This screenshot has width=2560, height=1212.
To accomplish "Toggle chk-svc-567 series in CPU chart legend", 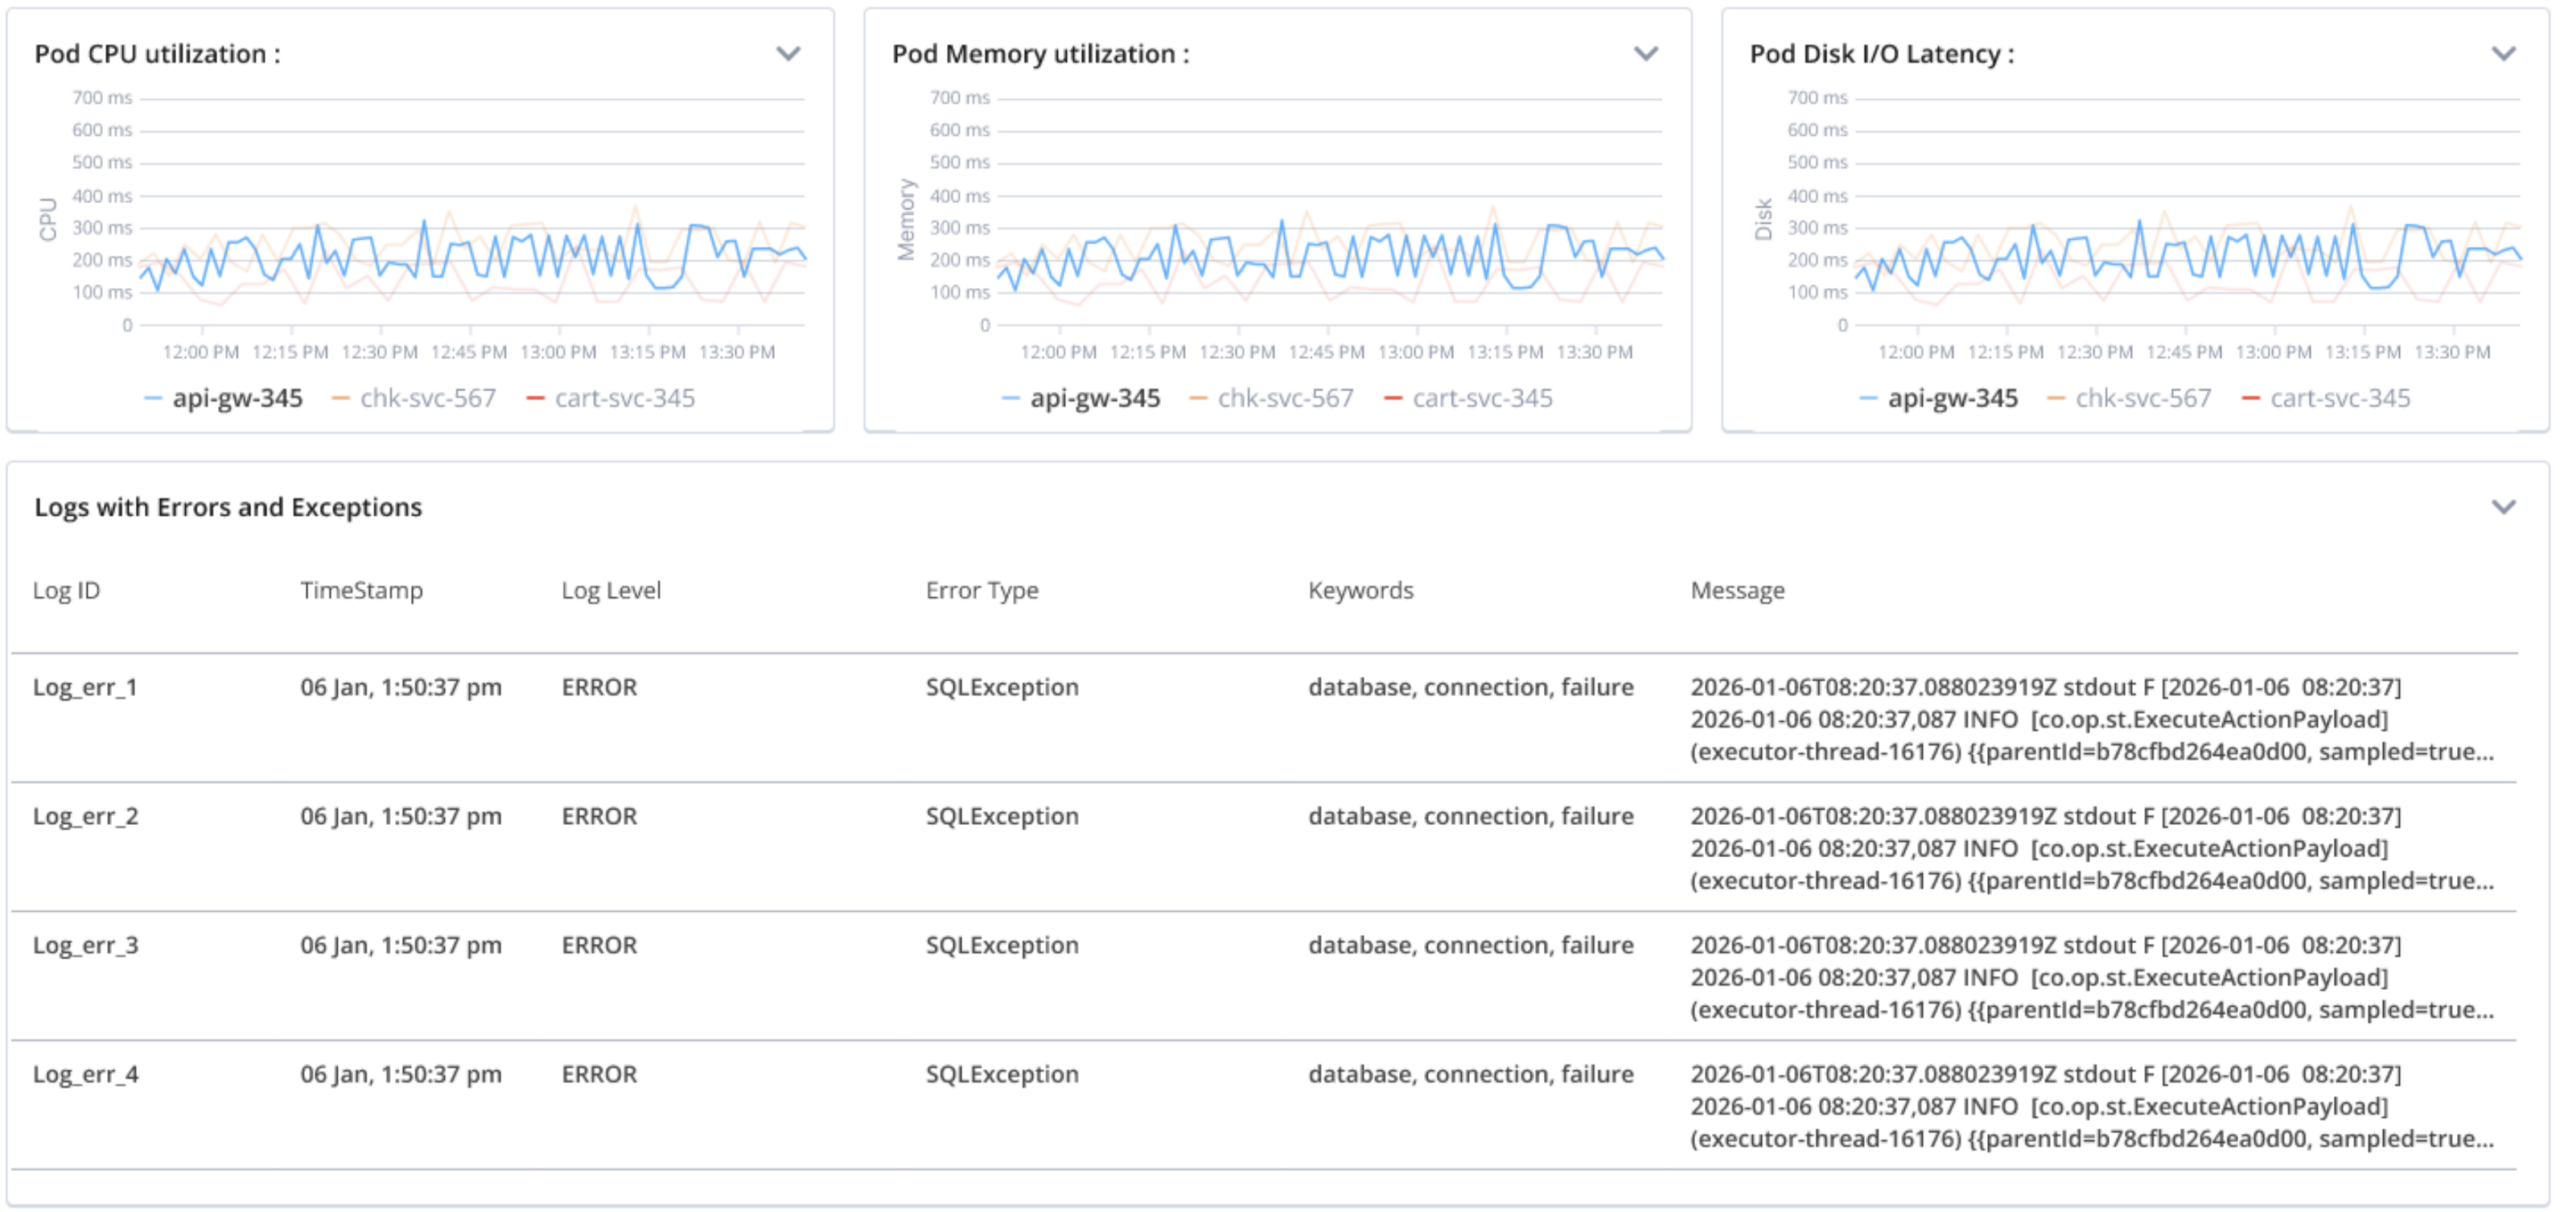I will click(427, 398).
